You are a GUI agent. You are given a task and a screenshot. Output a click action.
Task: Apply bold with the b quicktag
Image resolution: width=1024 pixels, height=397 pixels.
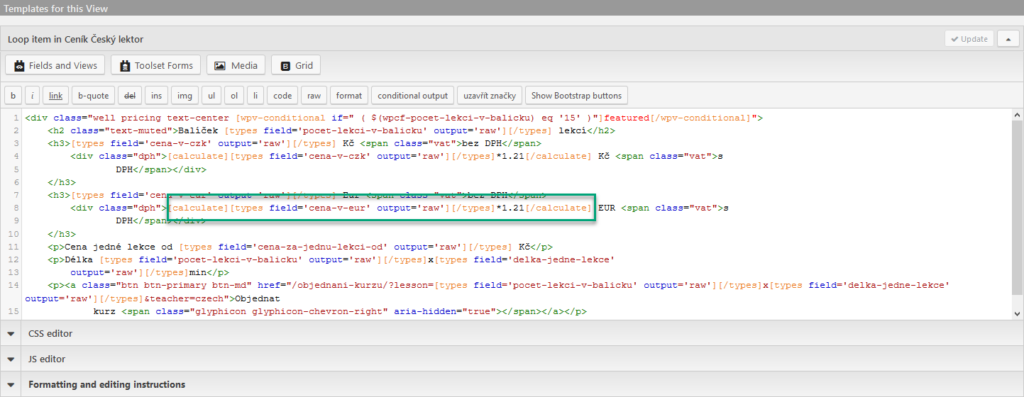click(12, 95)
